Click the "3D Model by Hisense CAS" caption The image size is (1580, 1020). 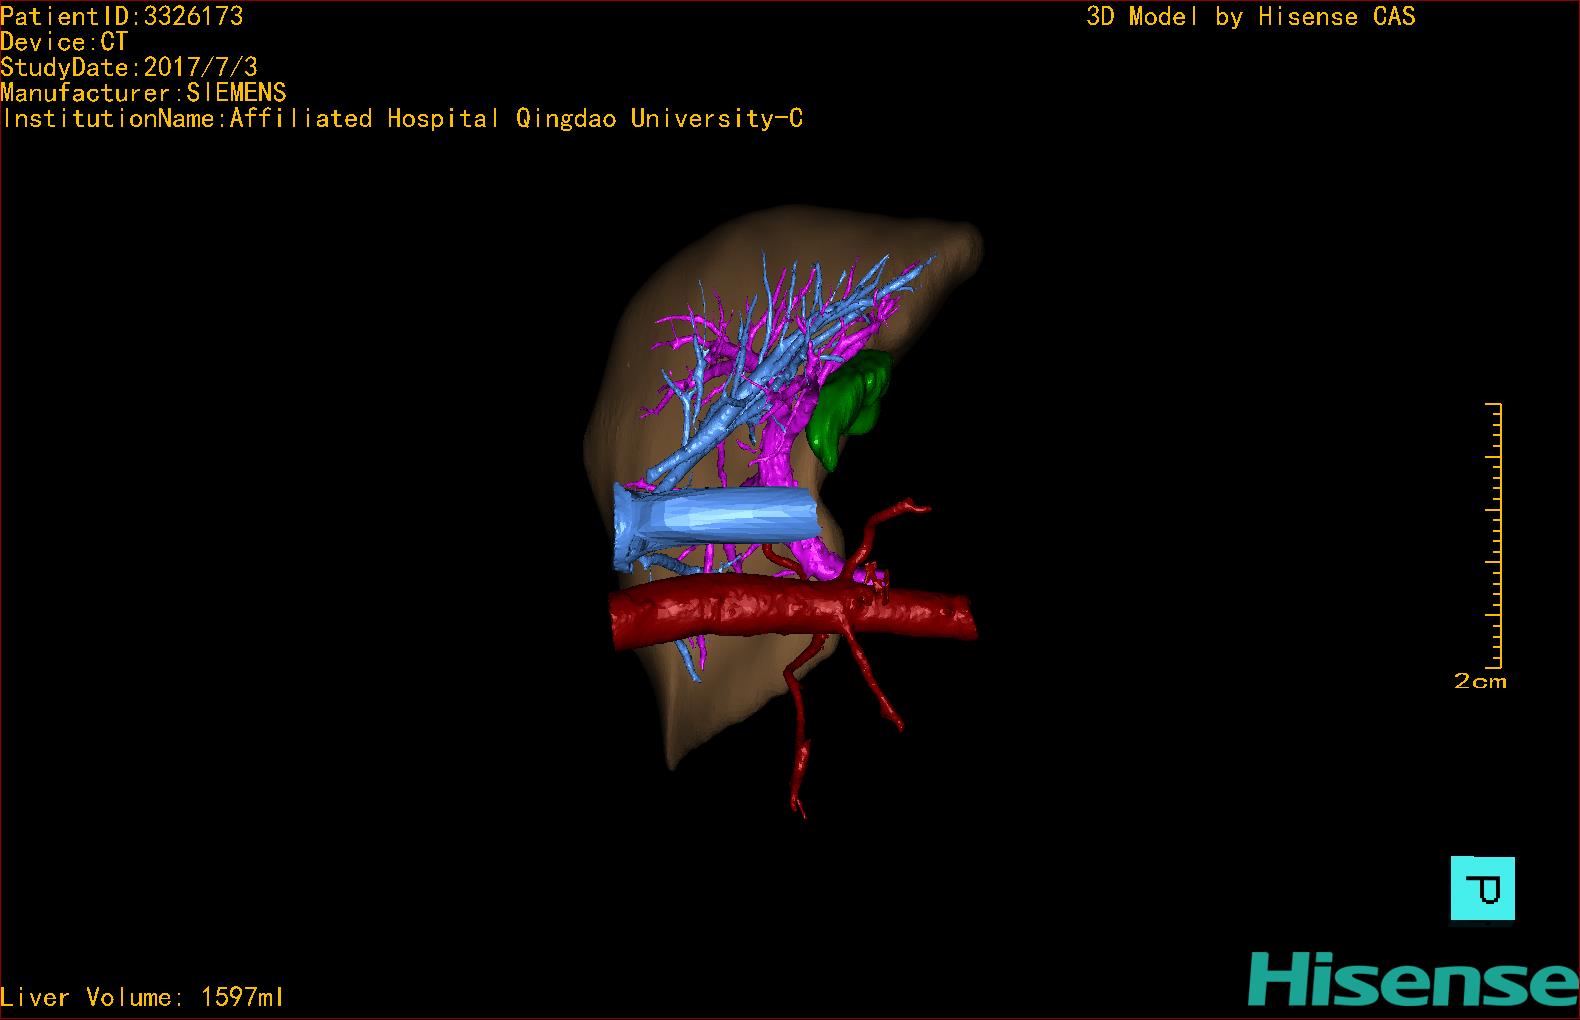tap(1251, 17)
